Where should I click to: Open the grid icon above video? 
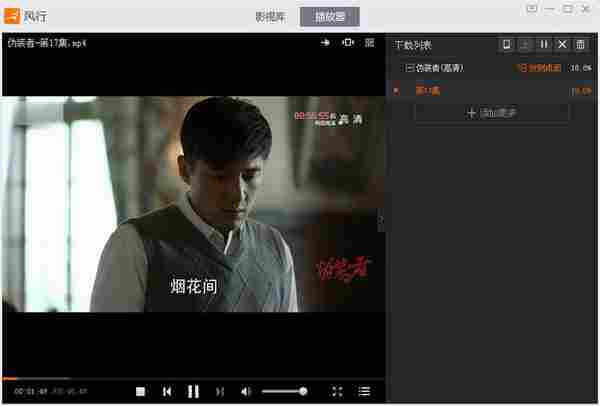[369, 42]
